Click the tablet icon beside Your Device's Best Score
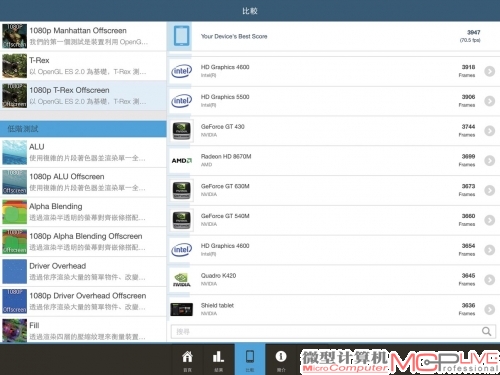The image size is (500, 375). click(182, 36)
